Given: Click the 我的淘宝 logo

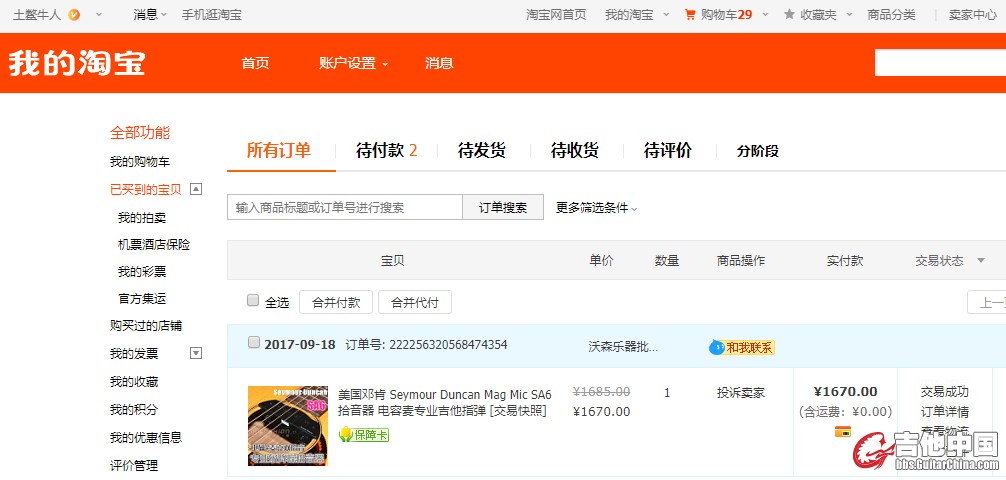Looking at the screenshot, I should [x=77, y=63].
